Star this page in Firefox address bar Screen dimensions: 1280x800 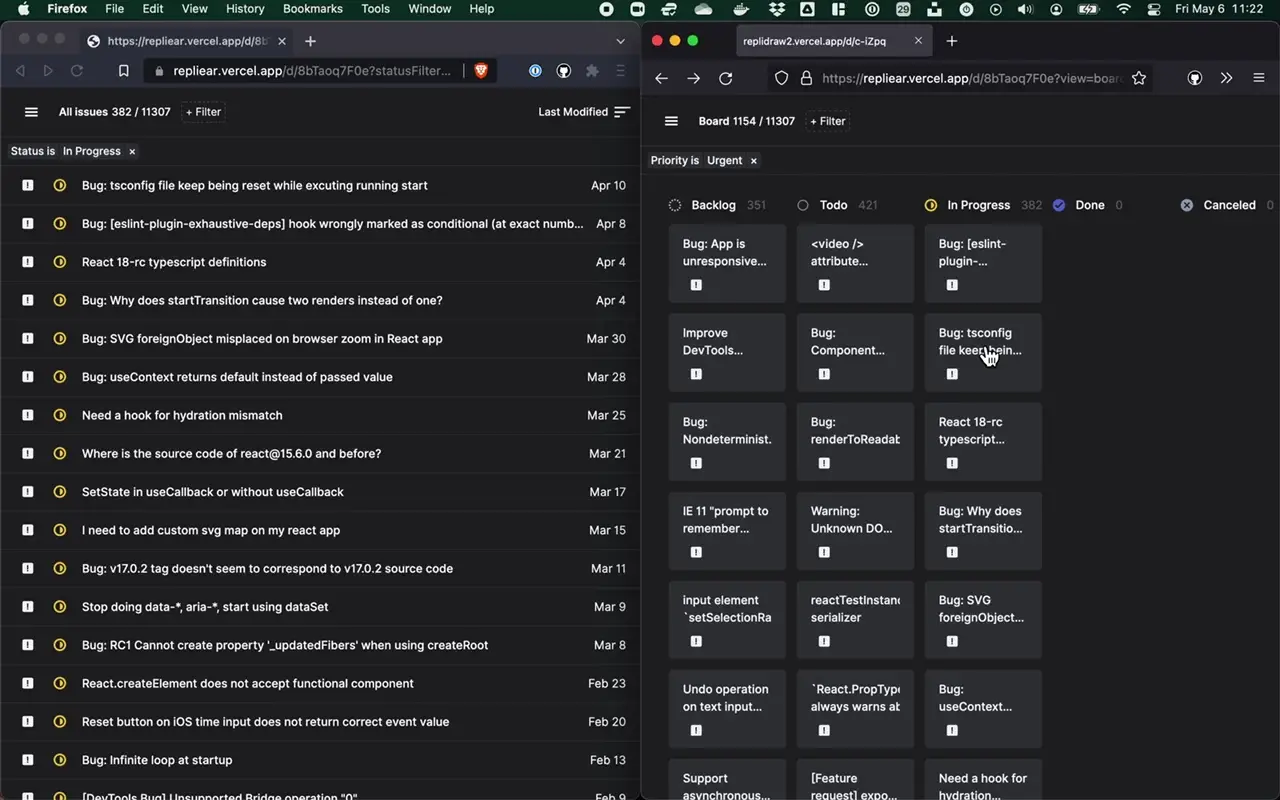pyautogui.click(x=1139, y=78)
